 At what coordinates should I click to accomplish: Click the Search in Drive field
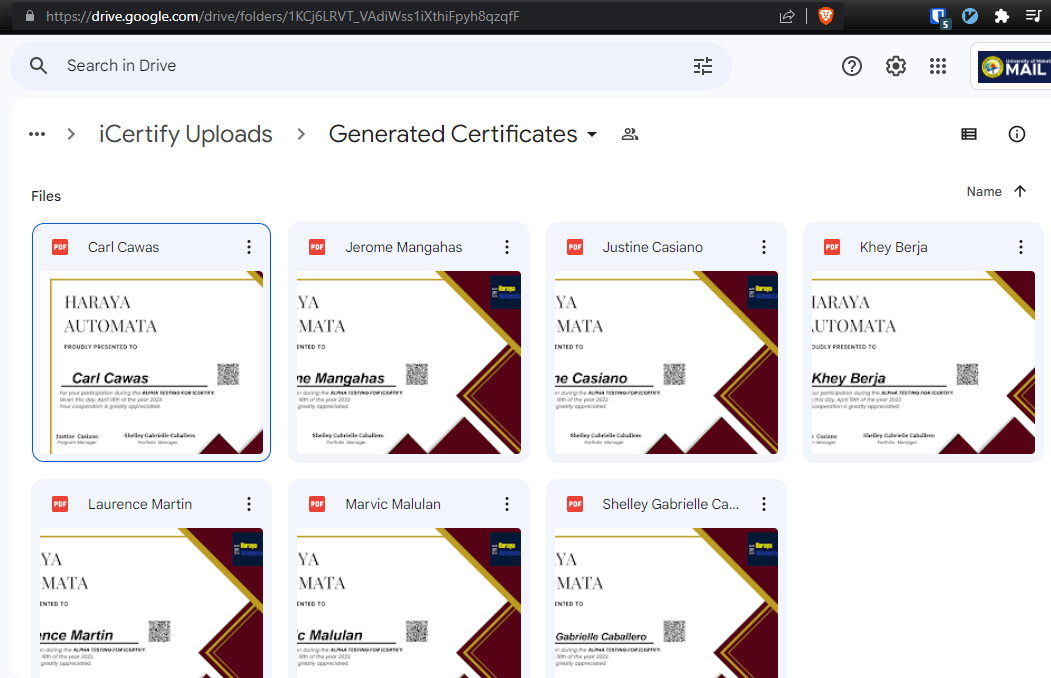click(x=370, y=66)
